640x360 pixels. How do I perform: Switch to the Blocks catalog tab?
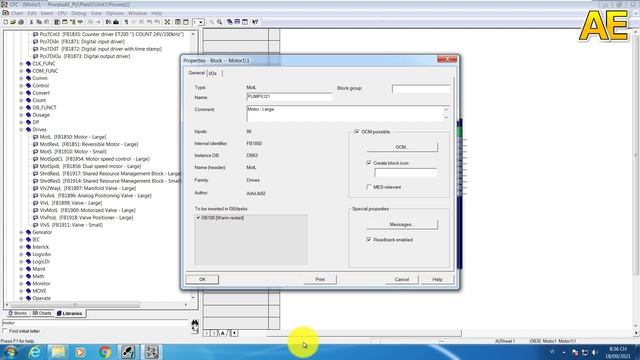[18, 313]
